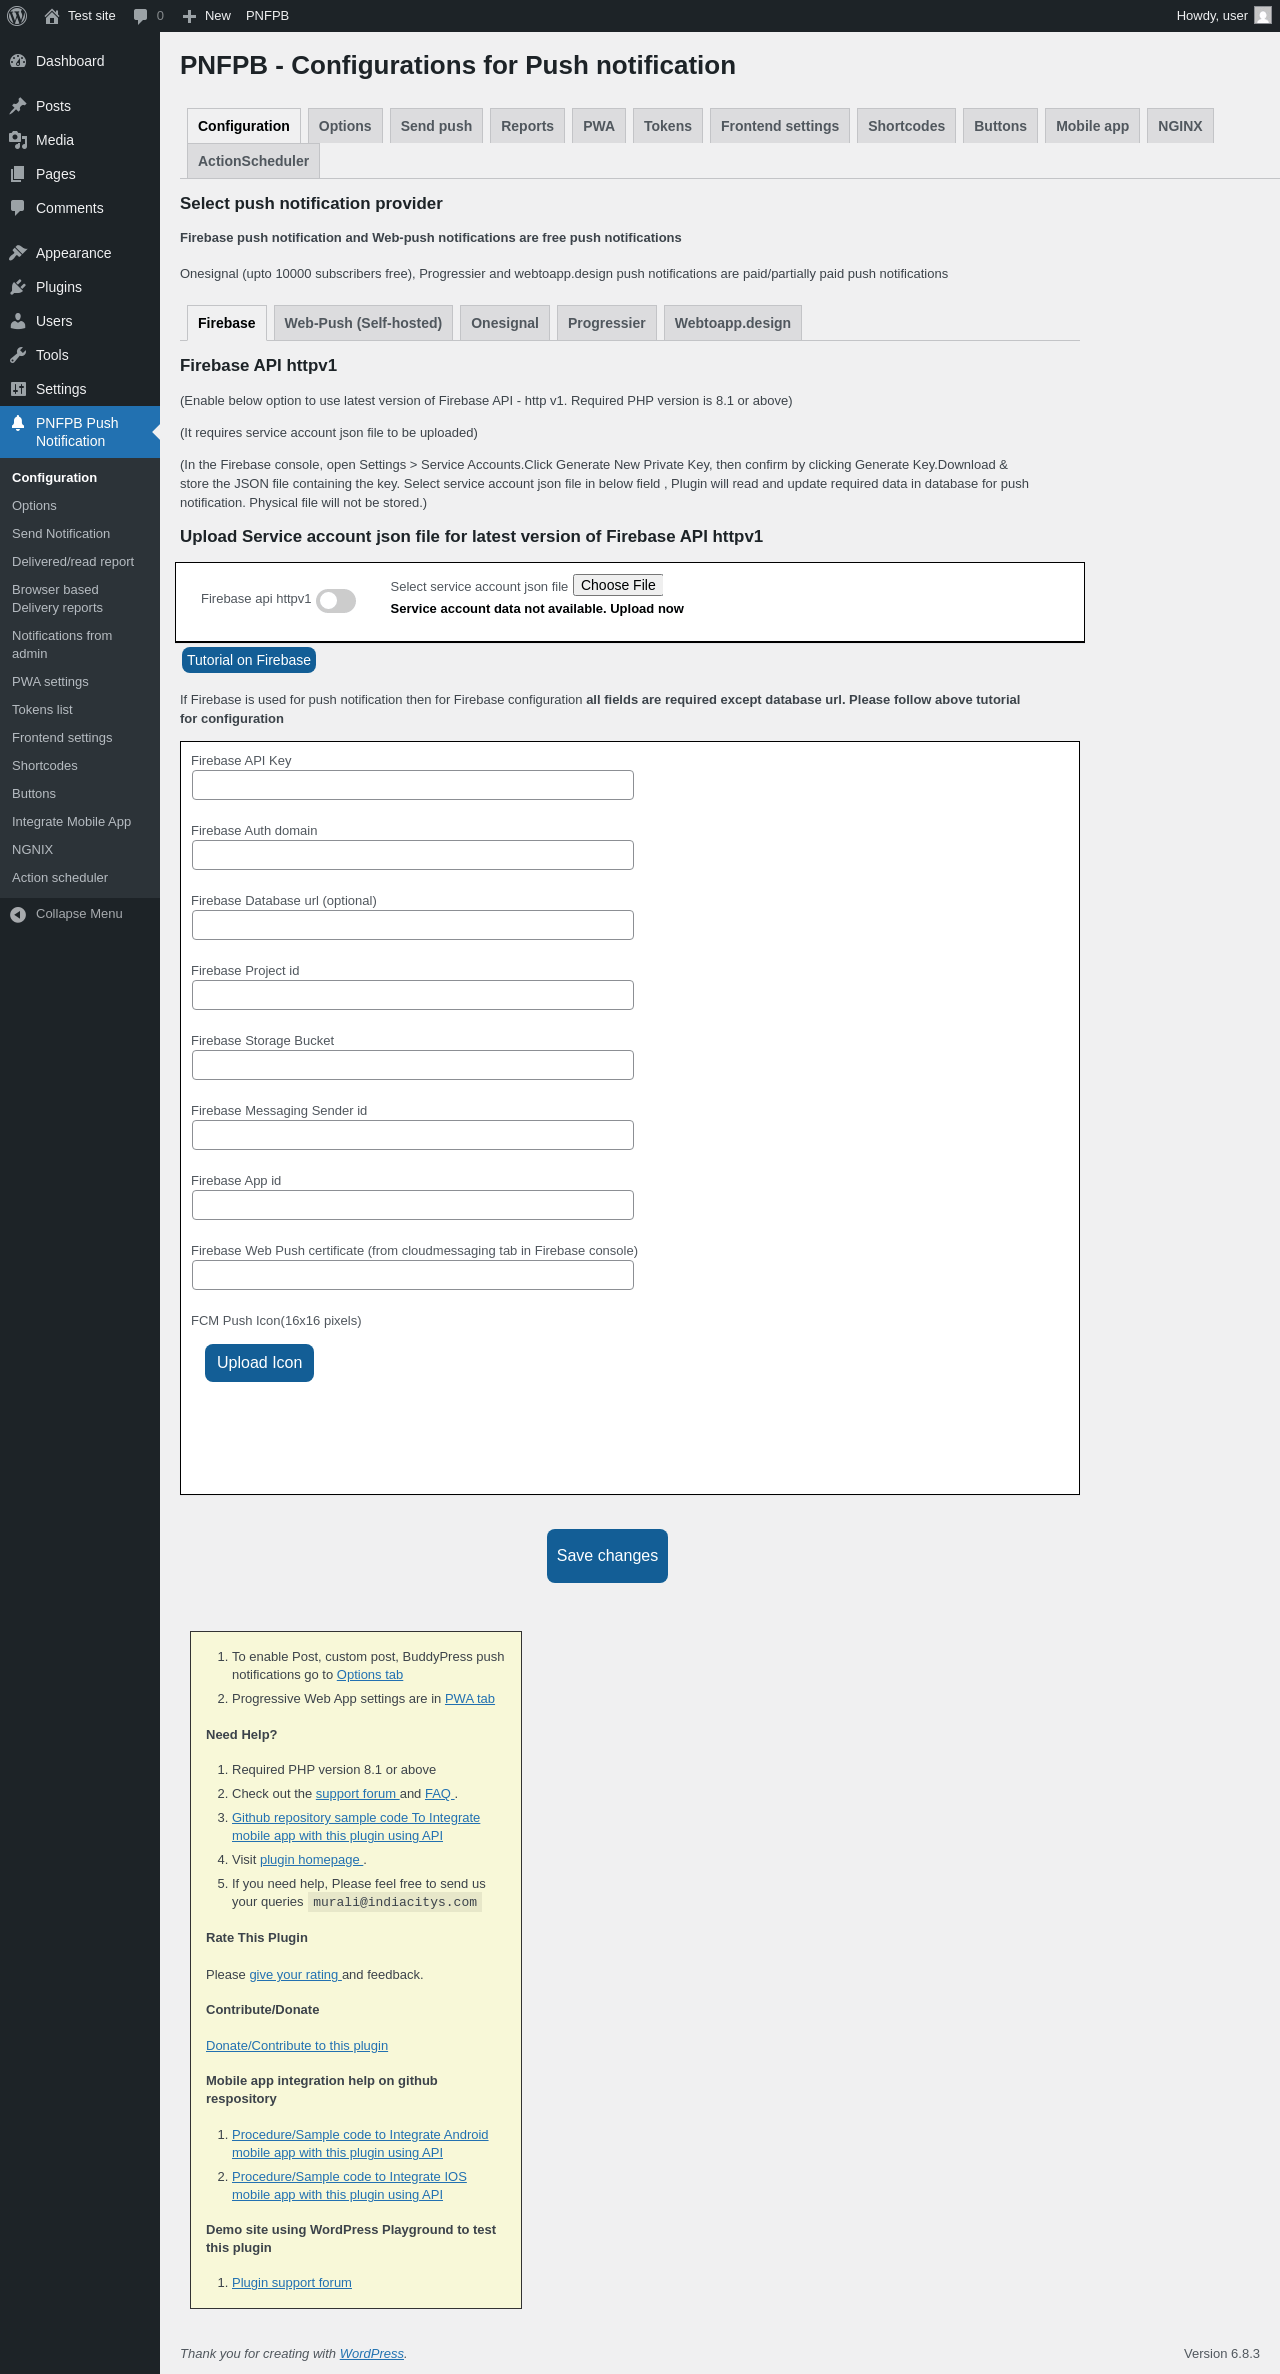
Task: Open the Shortcodes tab
Action: pyautogui.click(x=906, y=126)
